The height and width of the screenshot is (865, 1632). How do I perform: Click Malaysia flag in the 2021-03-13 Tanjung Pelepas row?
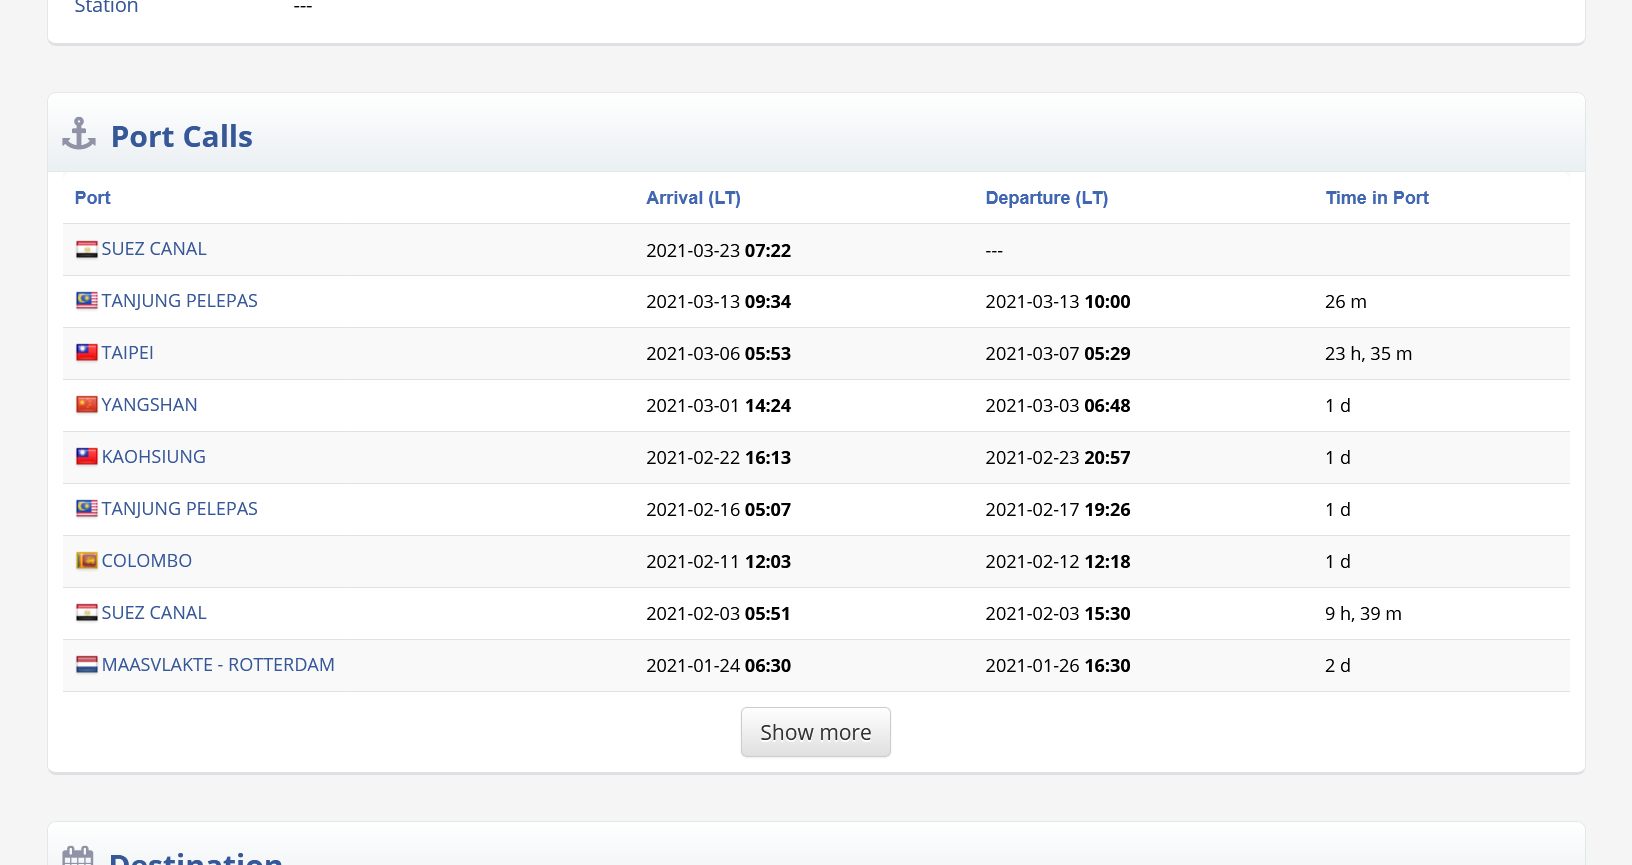click(87, 301)
